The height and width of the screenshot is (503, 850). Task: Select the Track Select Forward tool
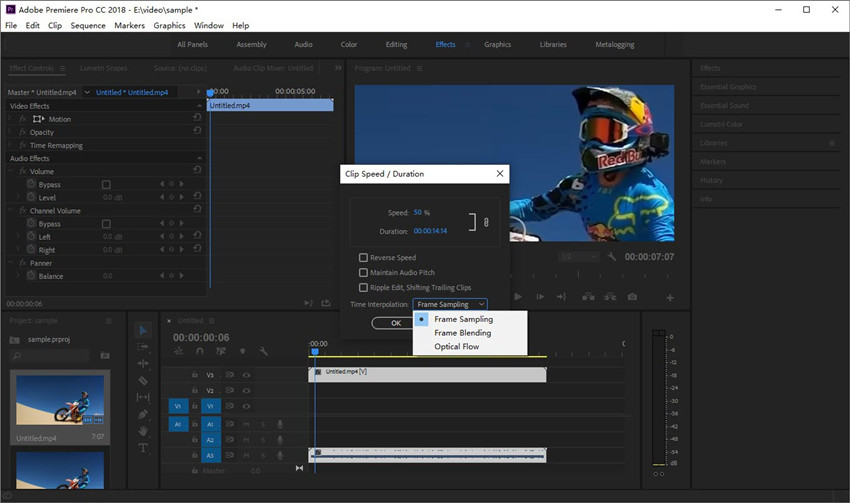[143, 346]
